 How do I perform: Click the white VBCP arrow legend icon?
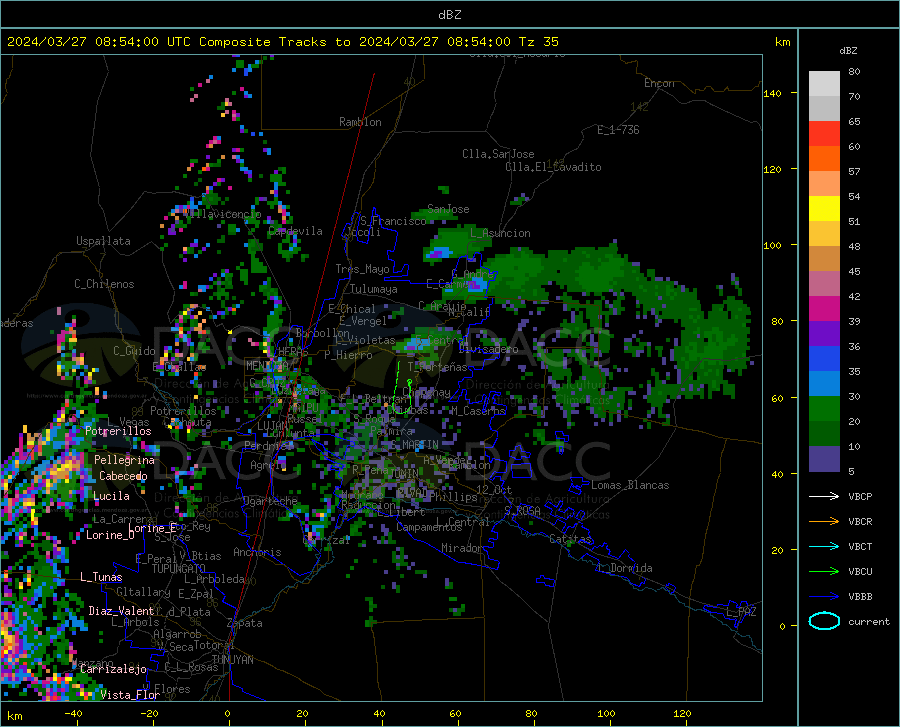coord(824,496)
